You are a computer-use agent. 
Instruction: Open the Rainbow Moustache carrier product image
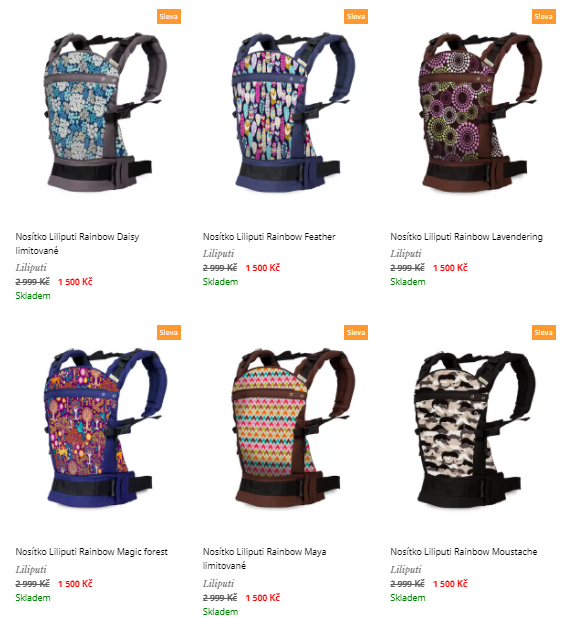pos(474,428)
